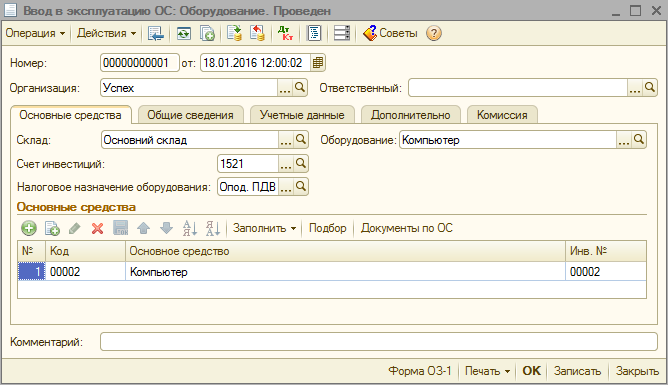Click the unpost document toolbar icon
668x385 pixels.
coord(257,33)
